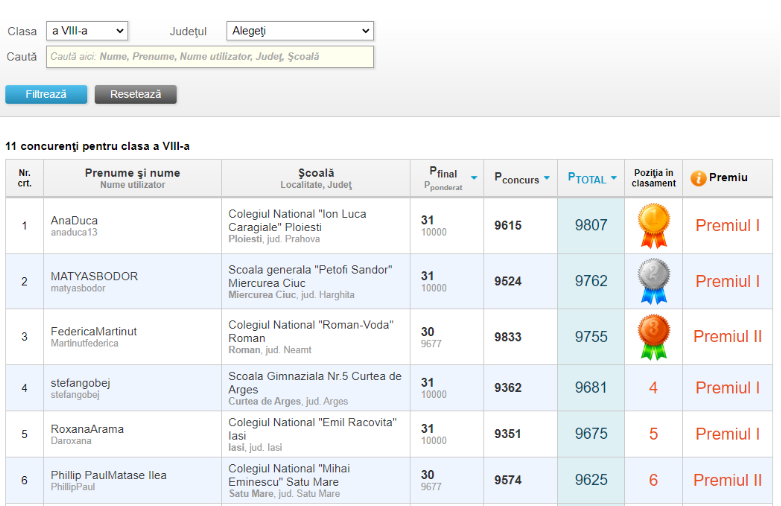
Task: Open MATYASBODOR's profile
Action: click(94, 276)
